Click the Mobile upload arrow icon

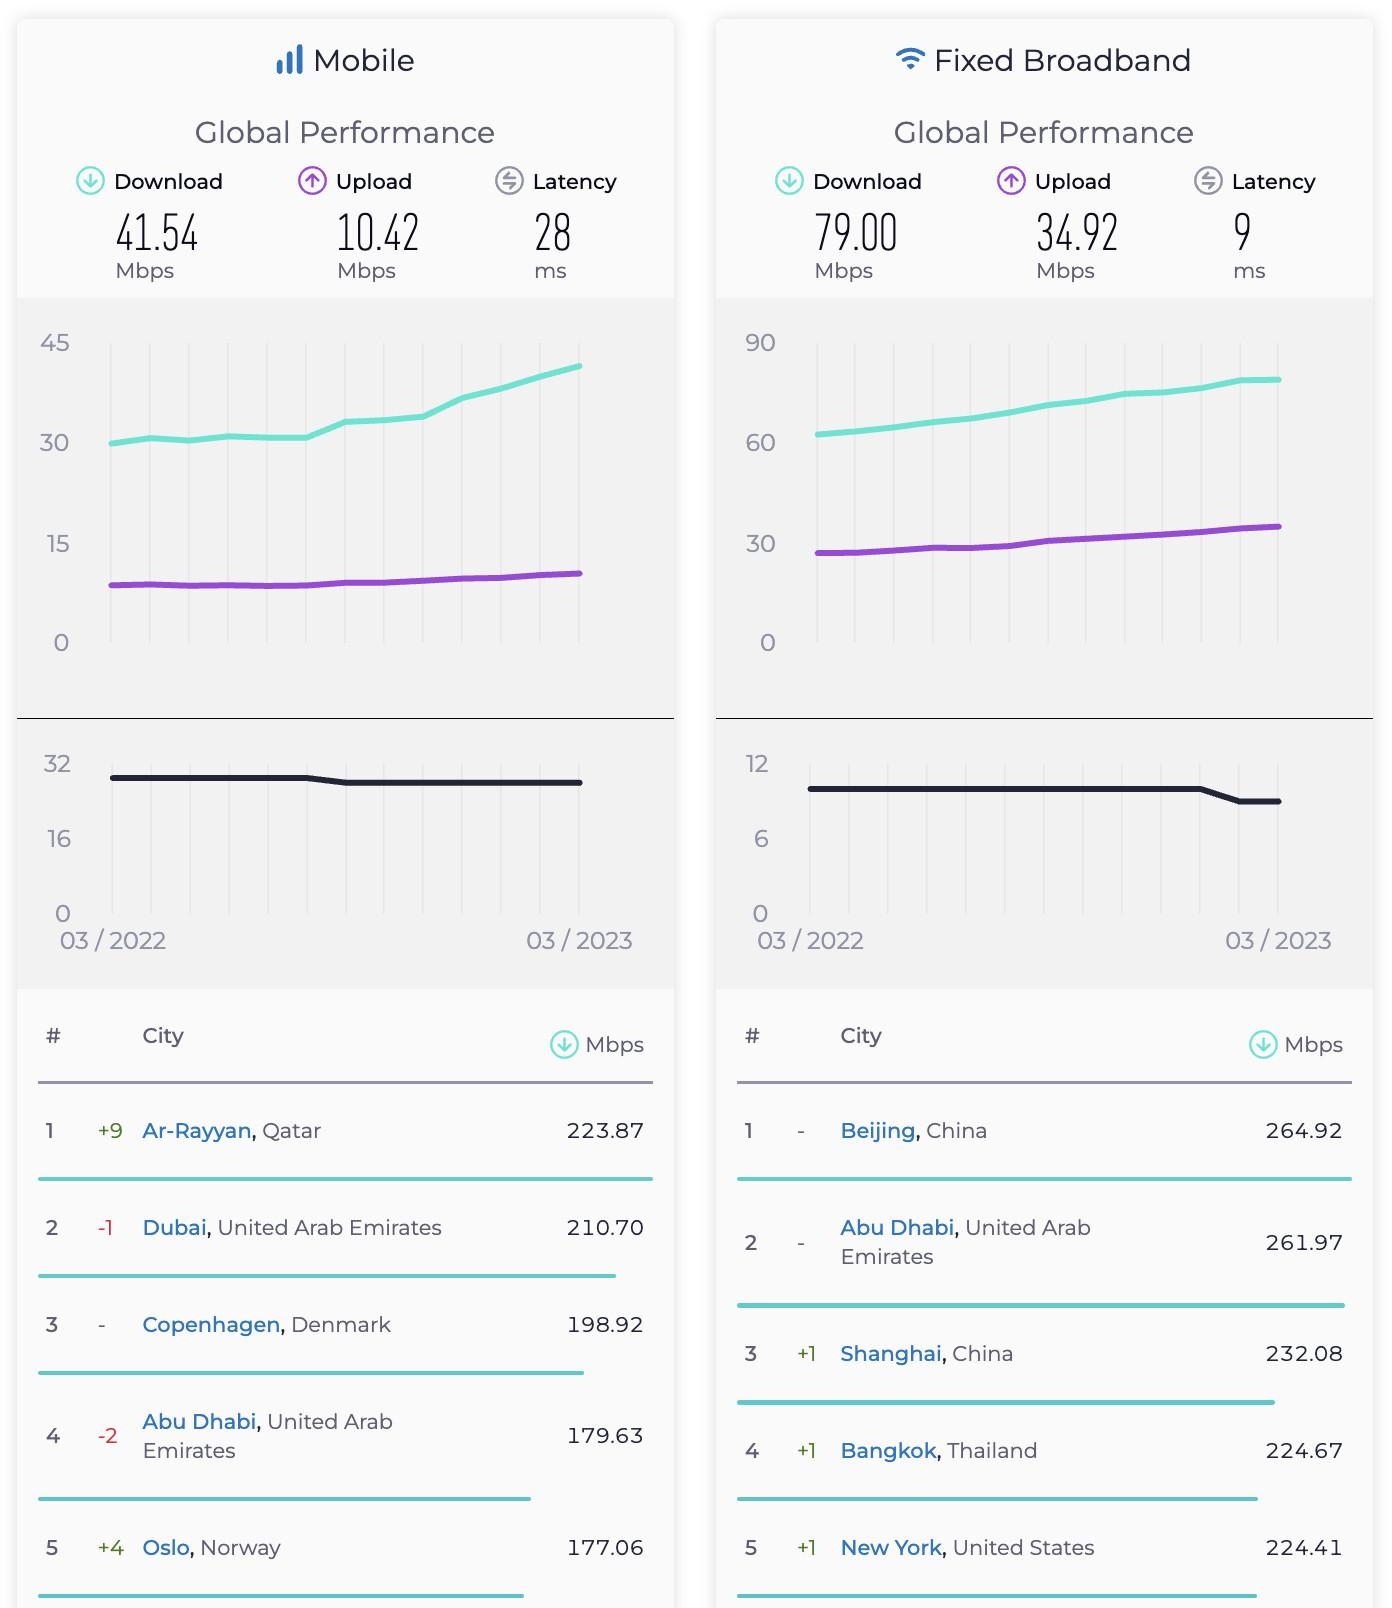tap(312, 181)
